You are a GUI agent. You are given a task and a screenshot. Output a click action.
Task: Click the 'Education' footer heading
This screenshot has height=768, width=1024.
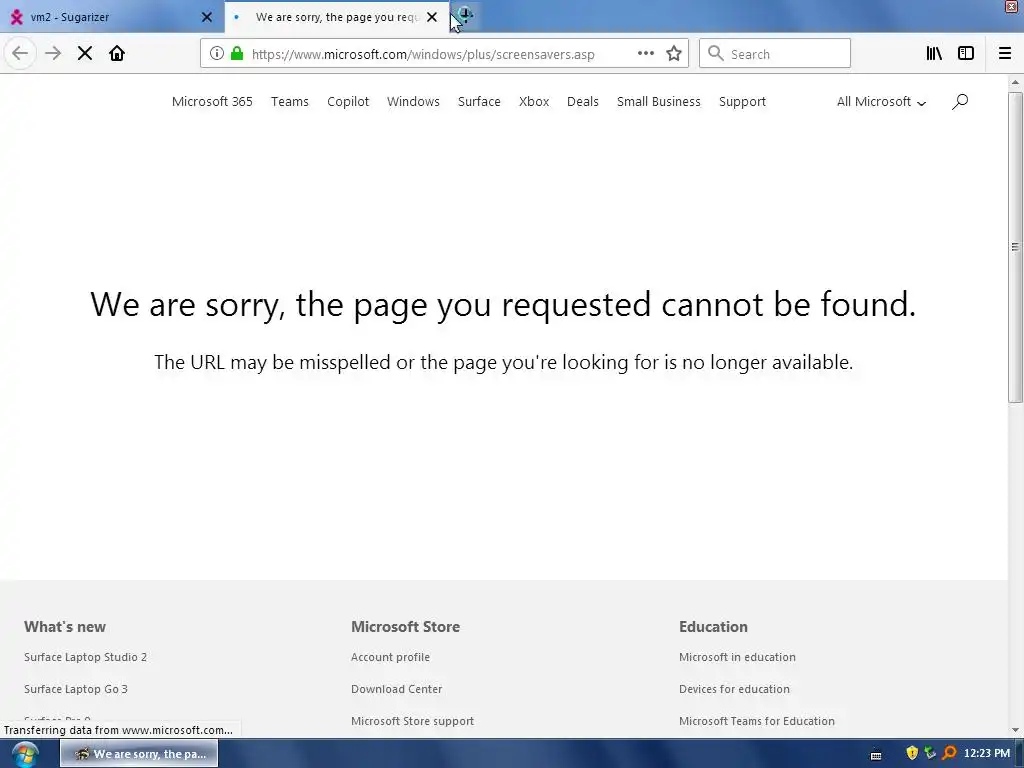[x=713, y=627]
